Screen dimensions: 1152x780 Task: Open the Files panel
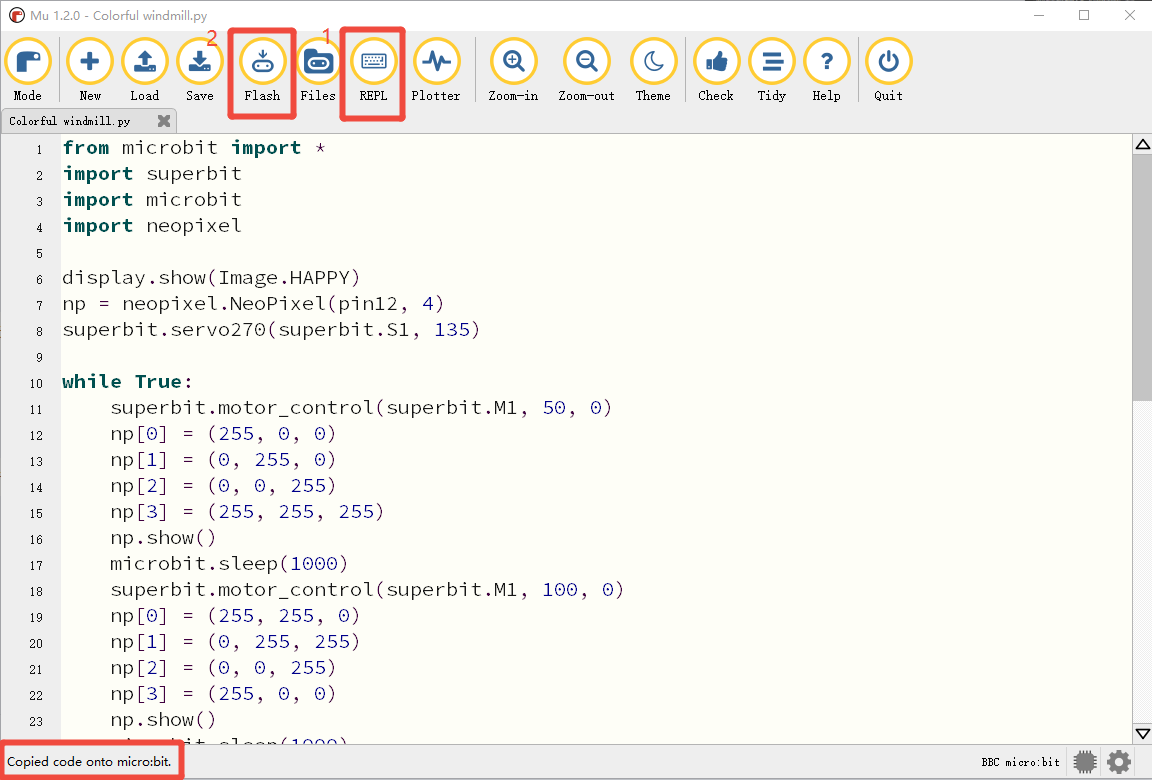(x=317, y=71)
